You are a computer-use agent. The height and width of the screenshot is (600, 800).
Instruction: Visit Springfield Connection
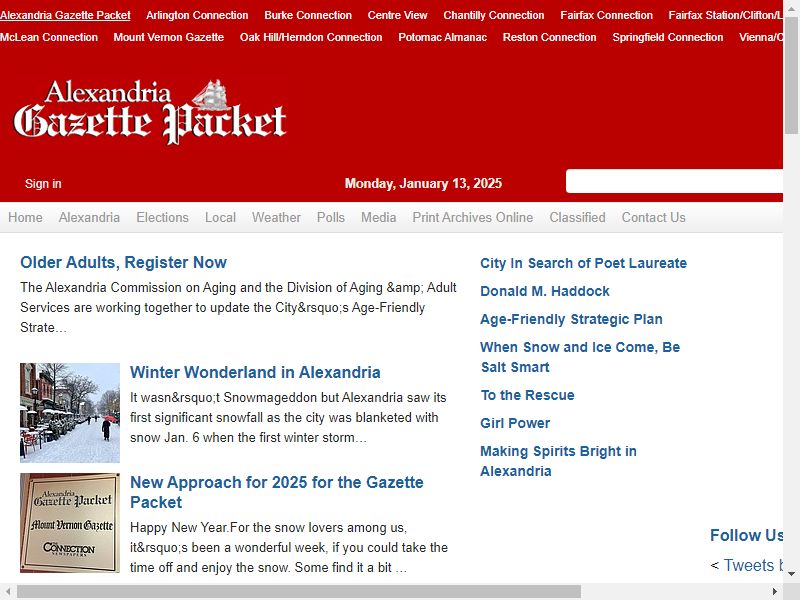pyautogui.click(x=667, y=37)
